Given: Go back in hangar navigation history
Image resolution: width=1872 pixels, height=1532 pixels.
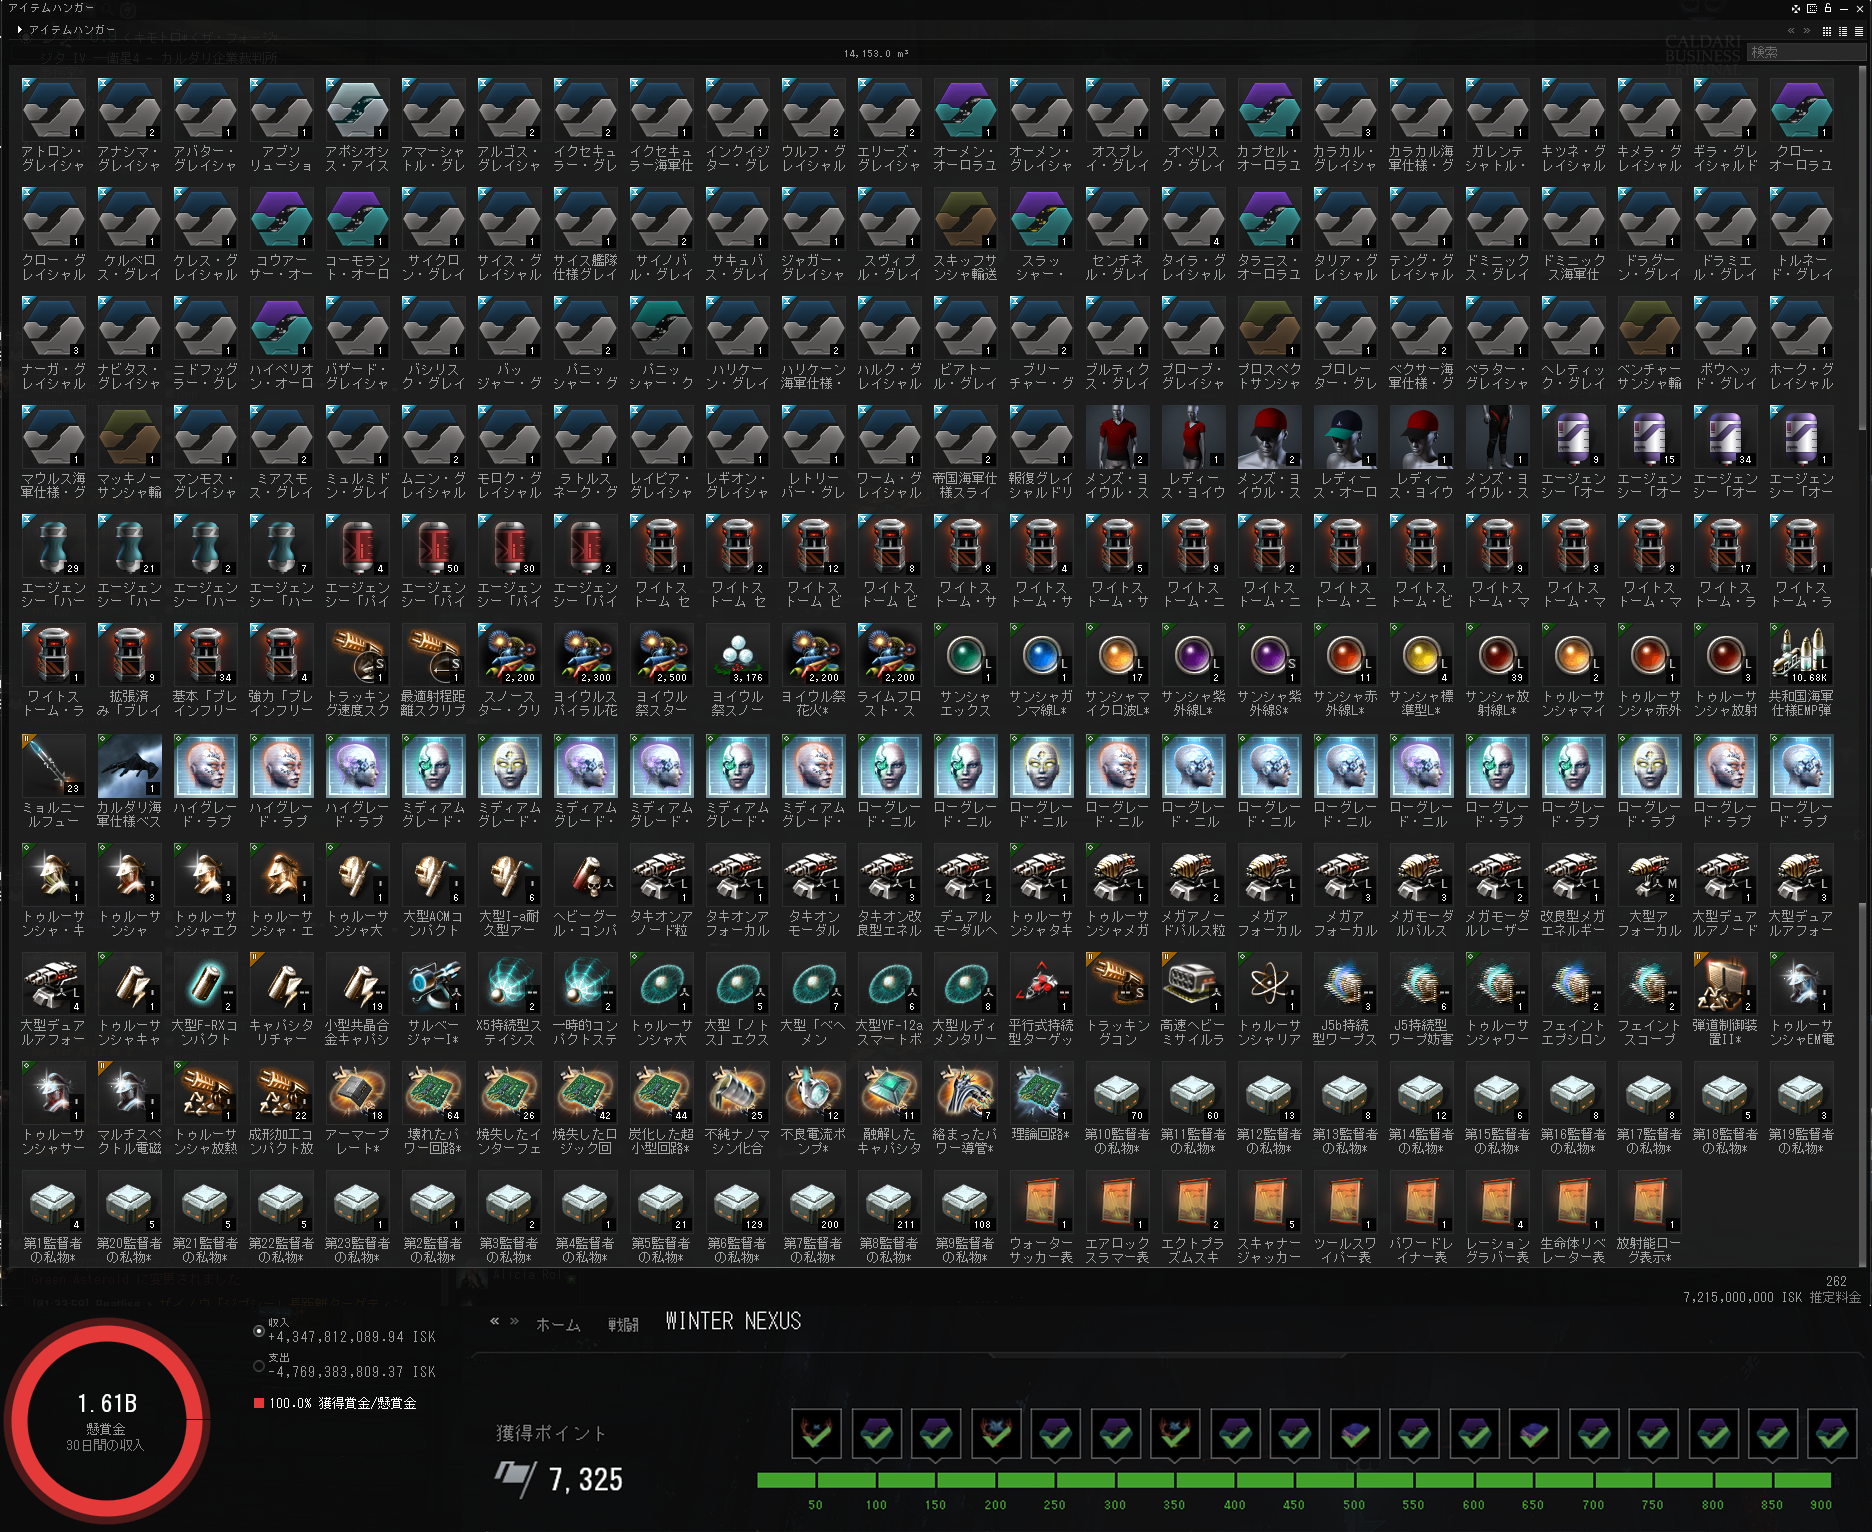Looking at the screenshot, I should tap(1791, 31).
